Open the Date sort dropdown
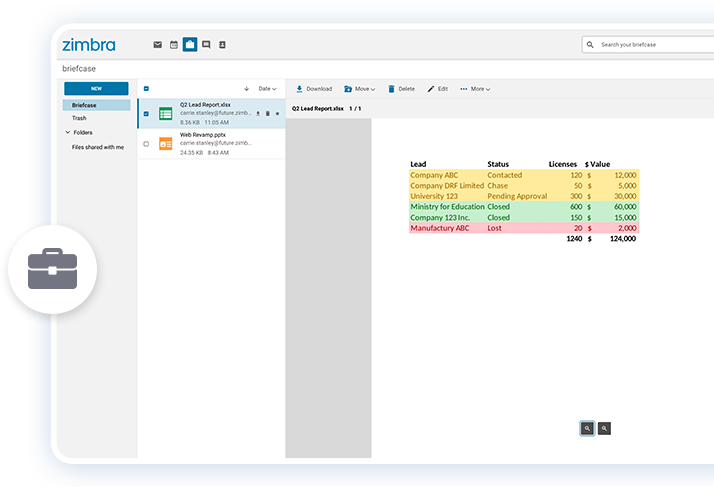The height and width of the screenshot is (487, 714). [267, 89]
